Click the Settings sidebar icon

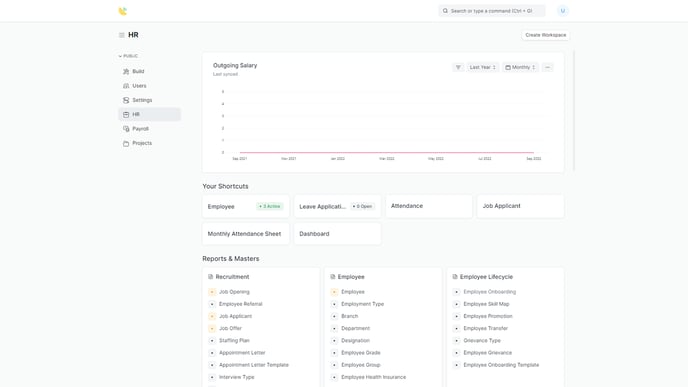tap(126, 100)
